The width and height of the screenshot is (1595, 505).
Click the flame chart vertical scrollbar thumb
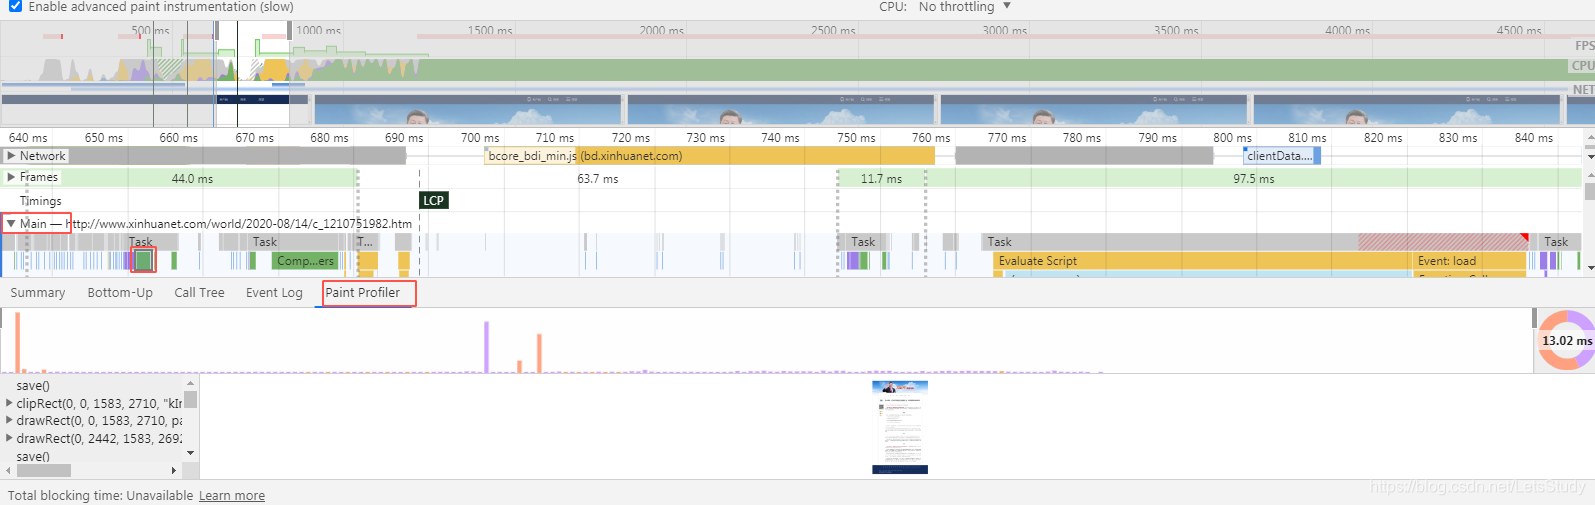pos(1590,190)
